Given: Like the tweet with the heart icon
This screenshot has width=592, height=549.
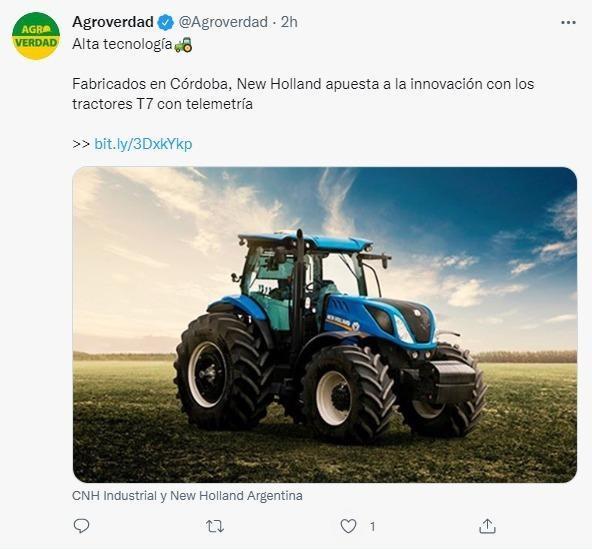Looking at the screenshot, I should (348, 526).
